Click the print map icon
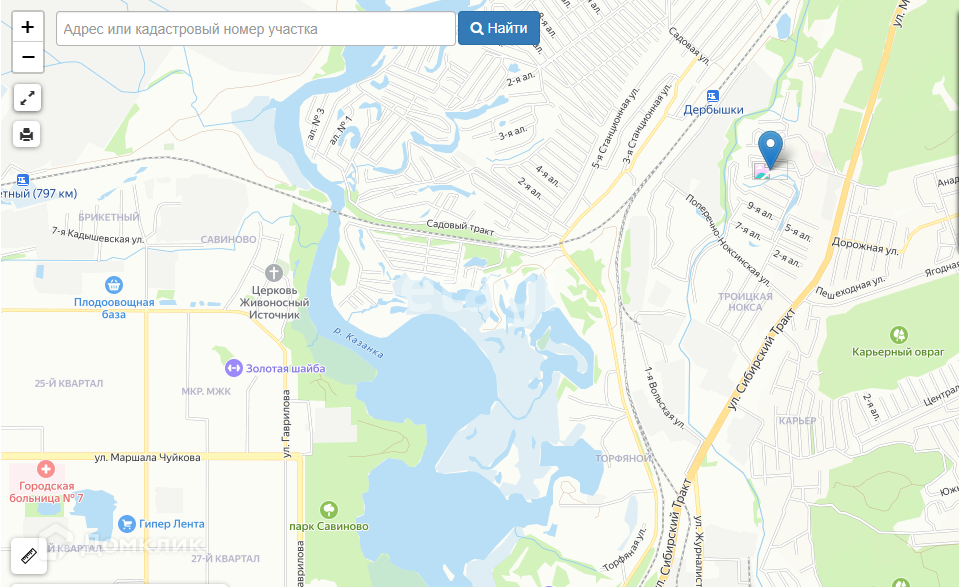This screenshot has height=587, width=959. [x=26, y=134]
